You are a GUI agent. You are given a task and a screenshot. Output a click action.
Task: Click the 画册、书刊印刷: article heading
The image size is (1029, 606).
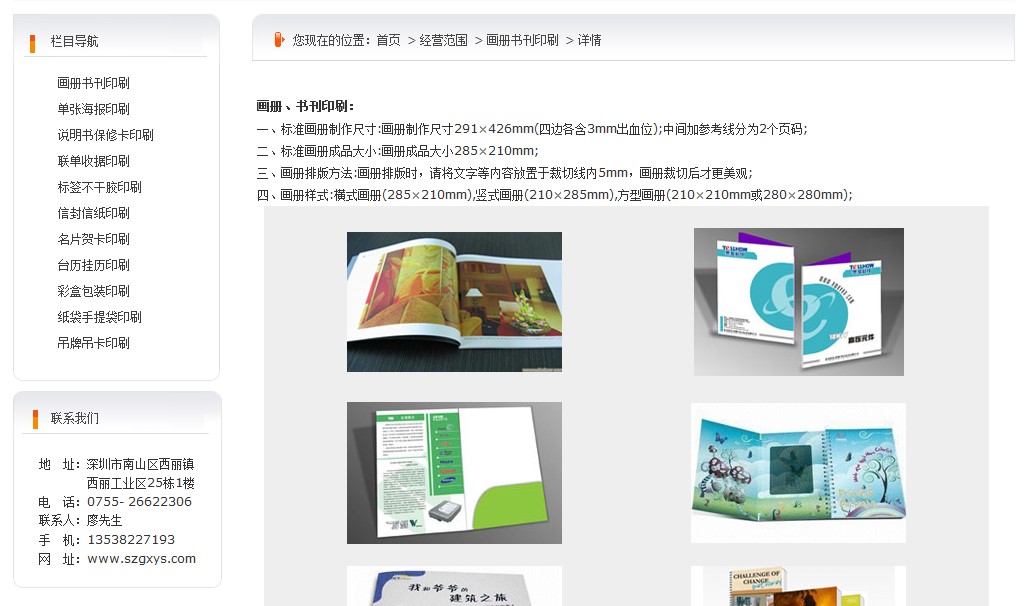(305, 106)
